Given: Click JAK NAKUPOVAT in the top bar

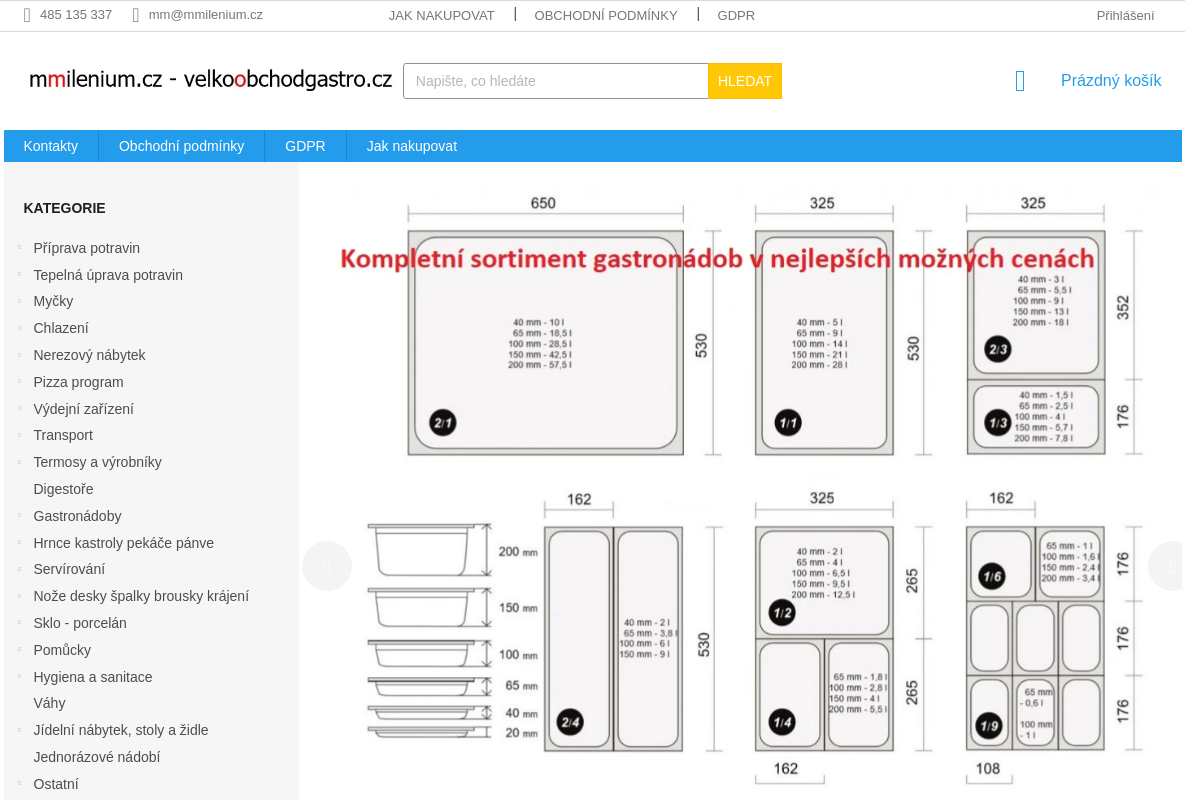Looking at the screenshot, I should point(441,15).
